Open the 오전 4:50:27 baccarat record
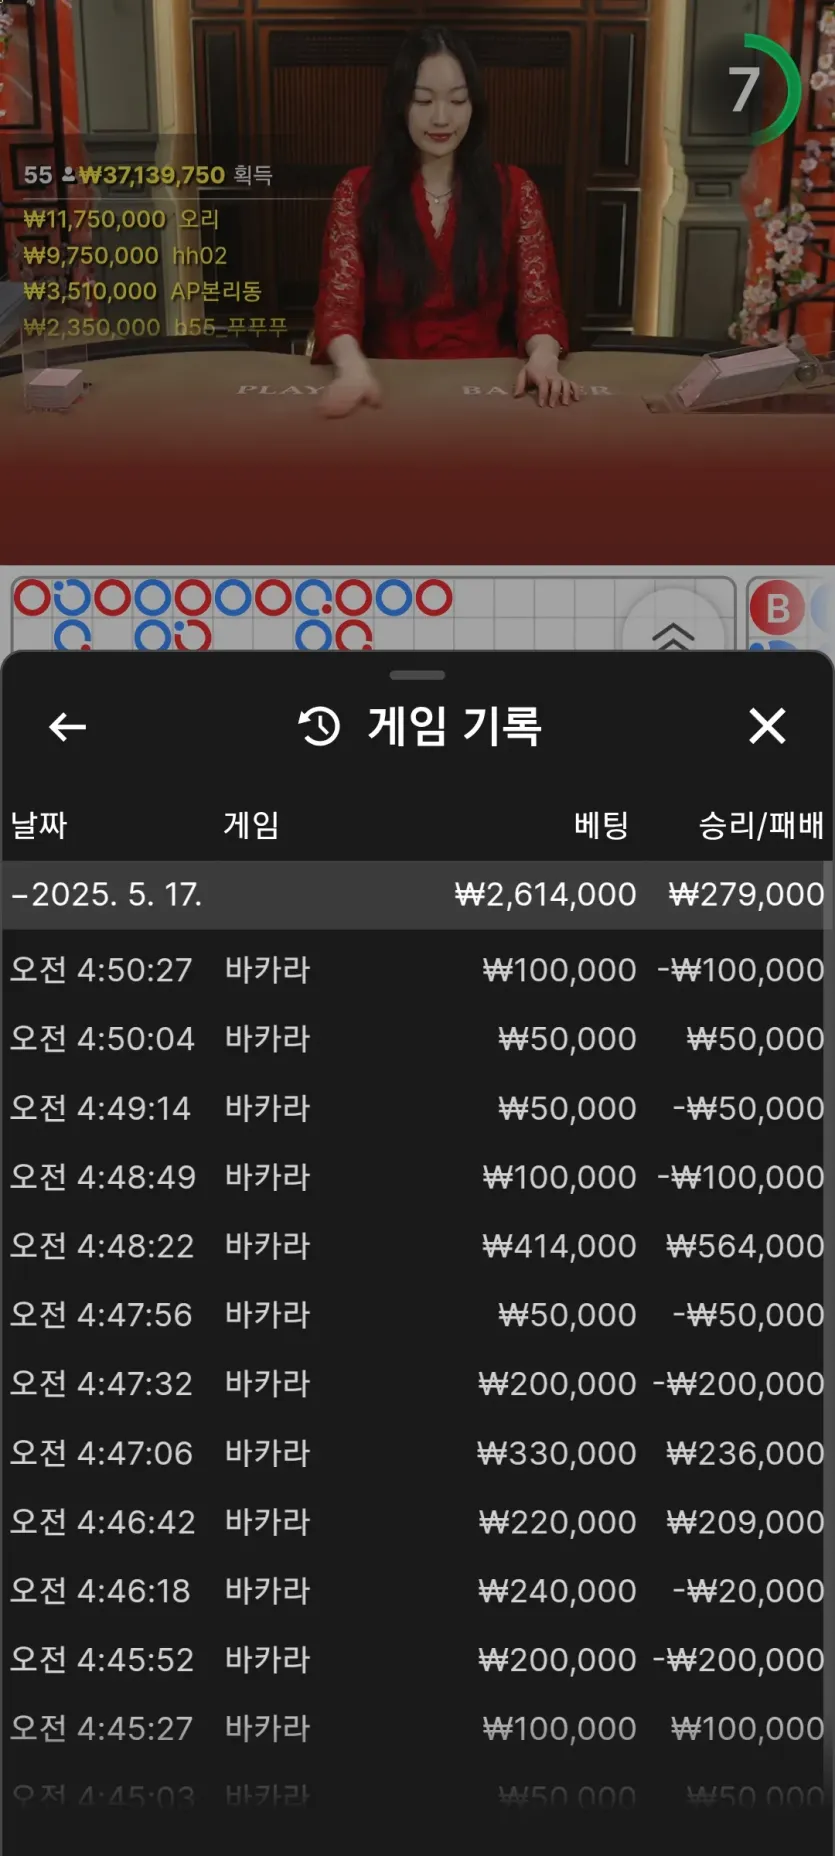Screen dimensions: 835x1856 click(x=417, y=969)
